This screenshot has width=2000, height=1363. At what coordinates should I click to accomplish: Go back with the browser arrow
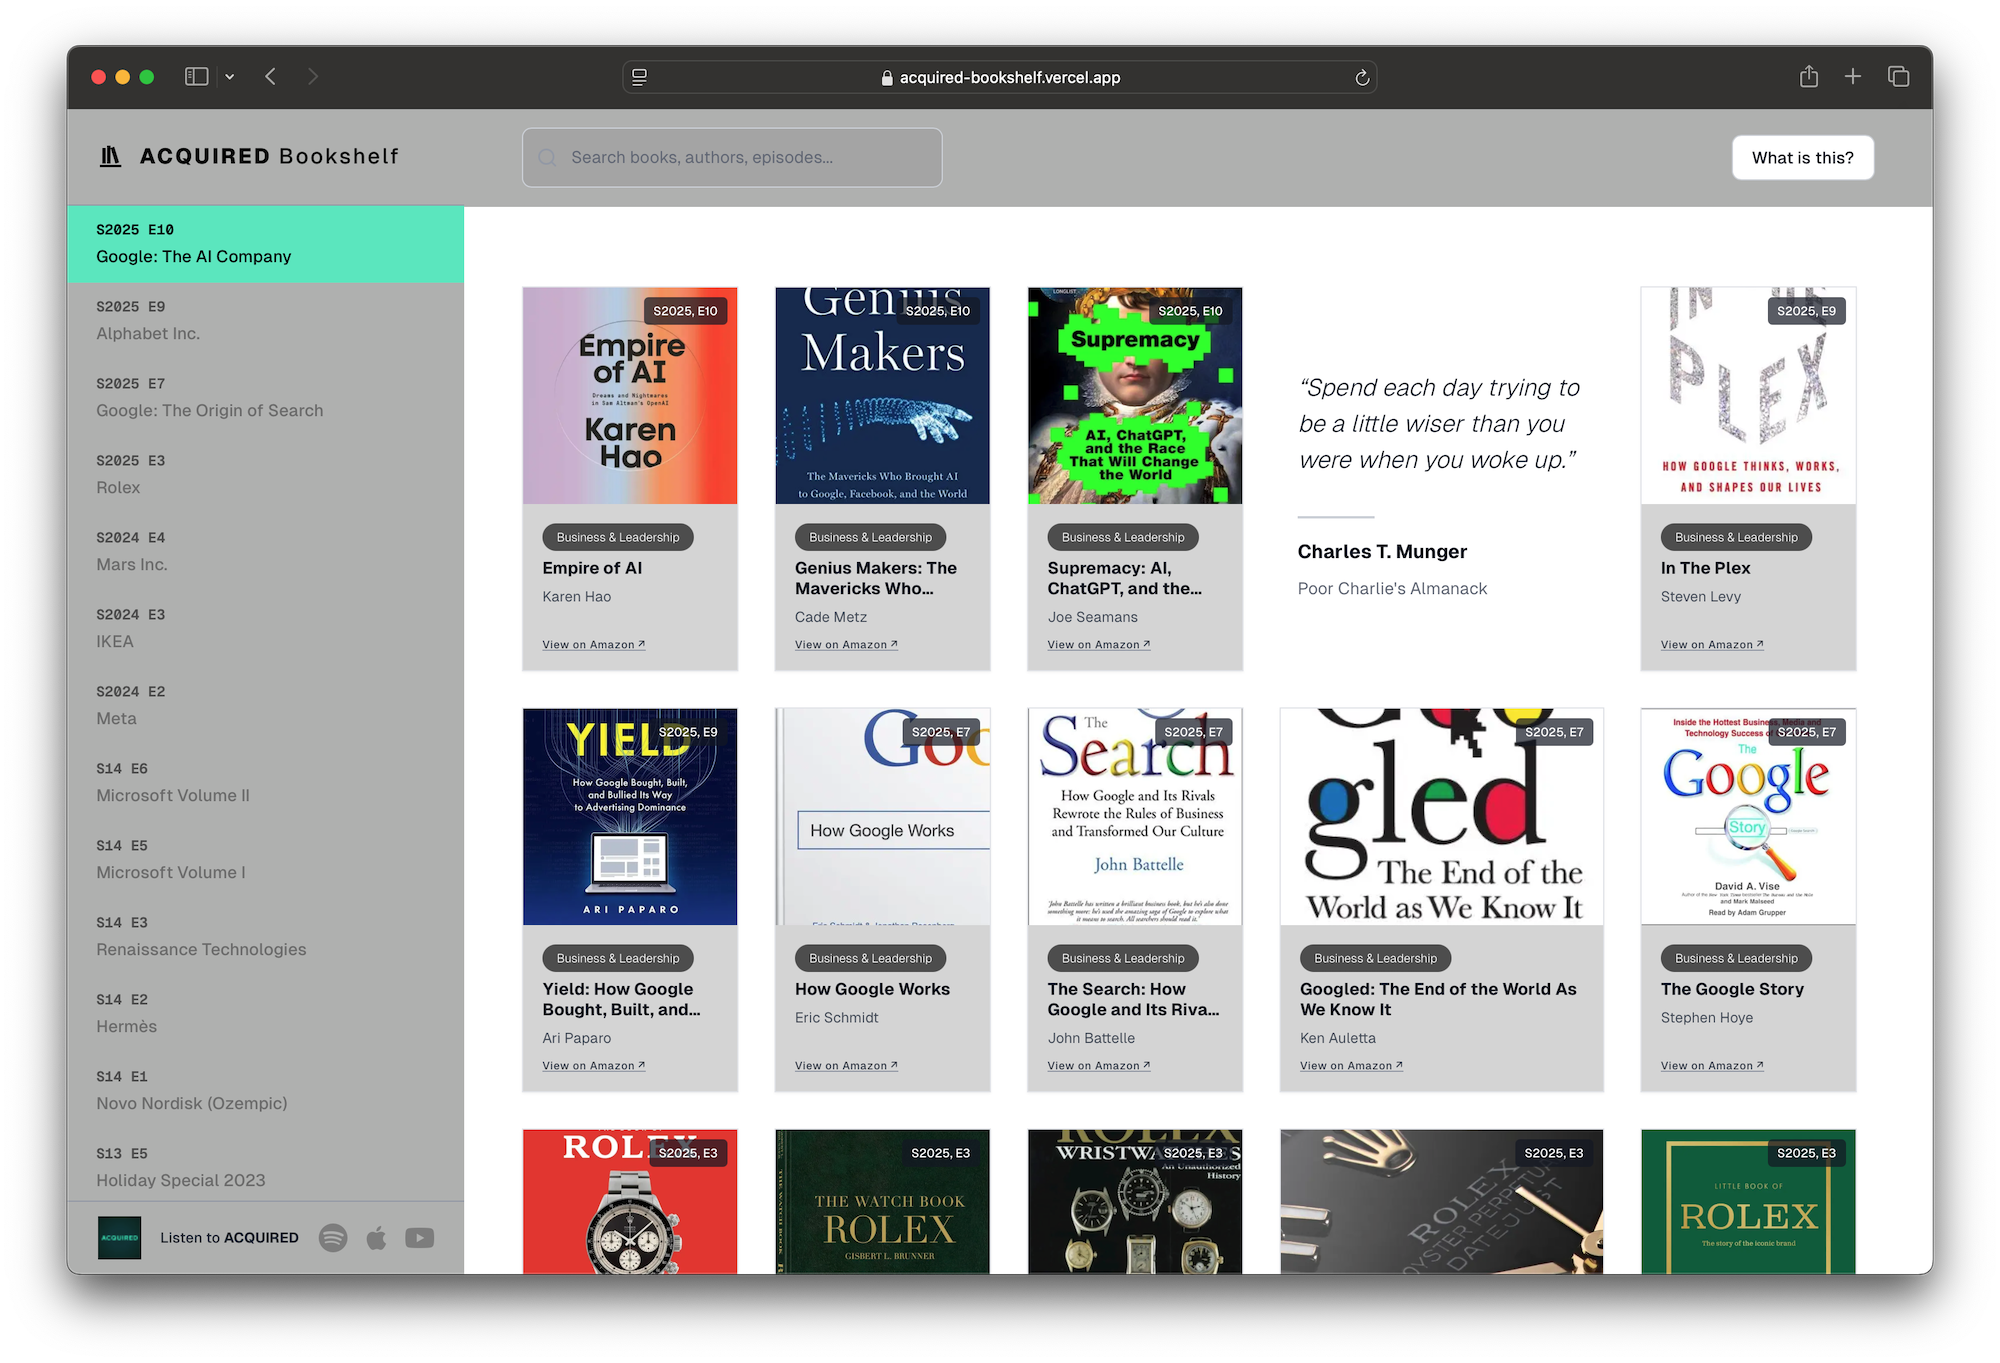[271, 77]
